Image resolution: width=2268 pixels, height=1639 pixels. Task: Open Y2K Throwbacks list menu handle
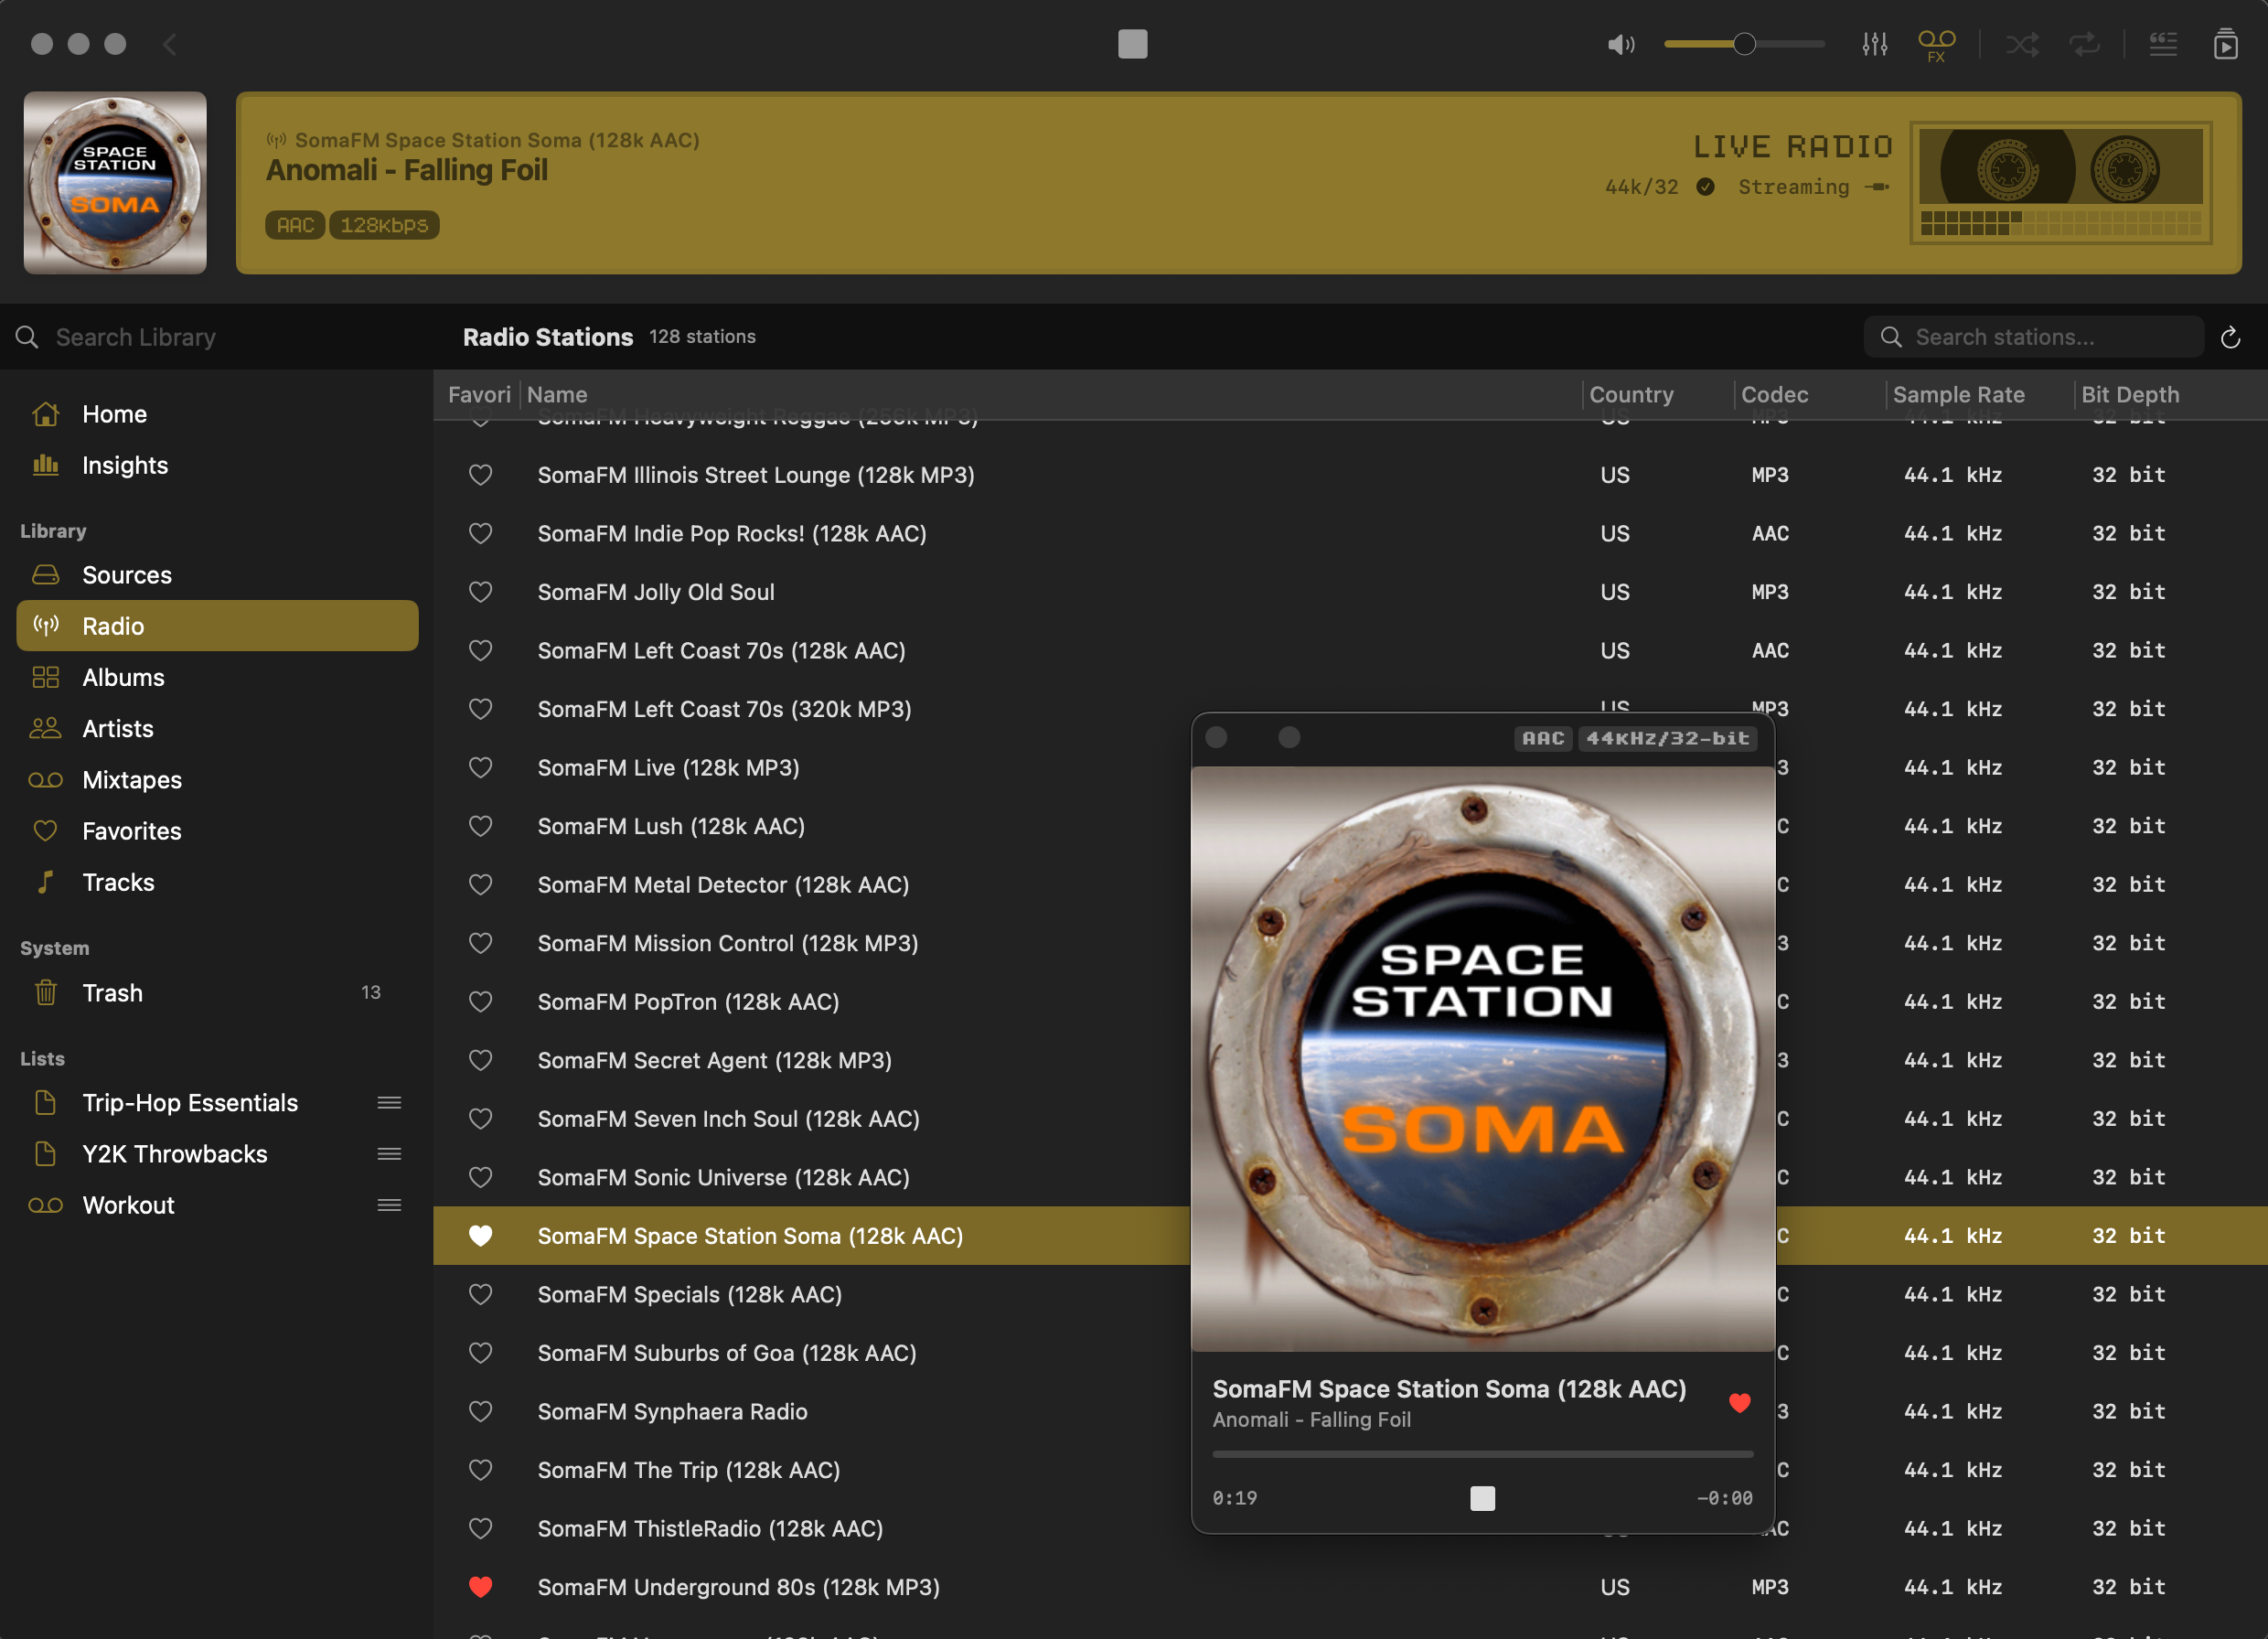(x=389, y=1154)
